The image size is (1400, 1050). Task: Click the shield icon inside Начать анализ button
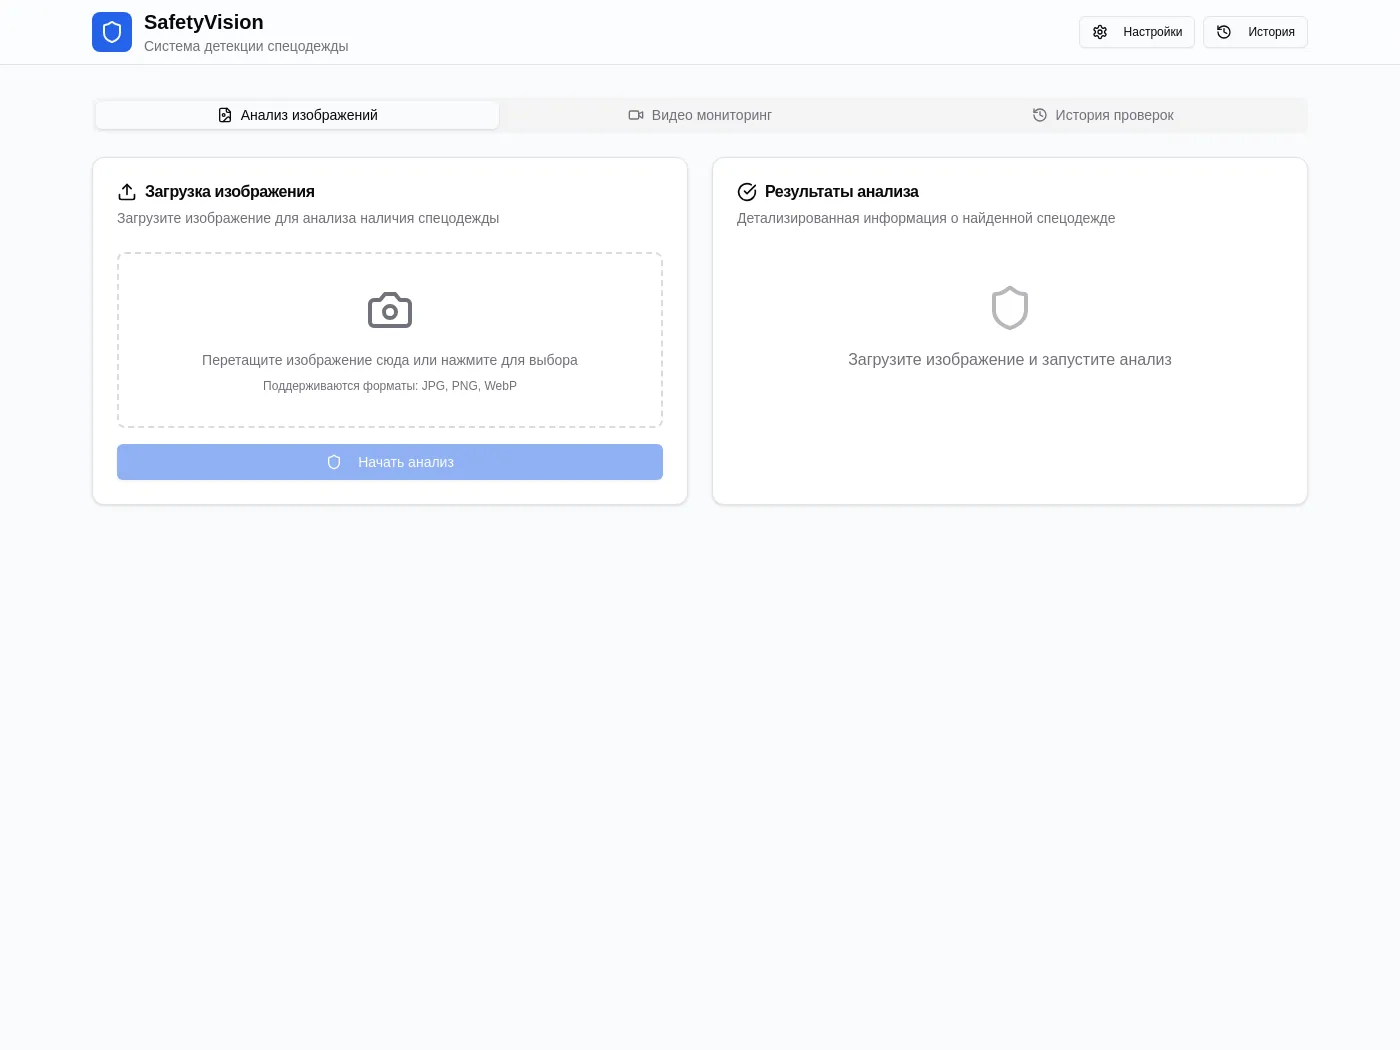coord(334,462)
